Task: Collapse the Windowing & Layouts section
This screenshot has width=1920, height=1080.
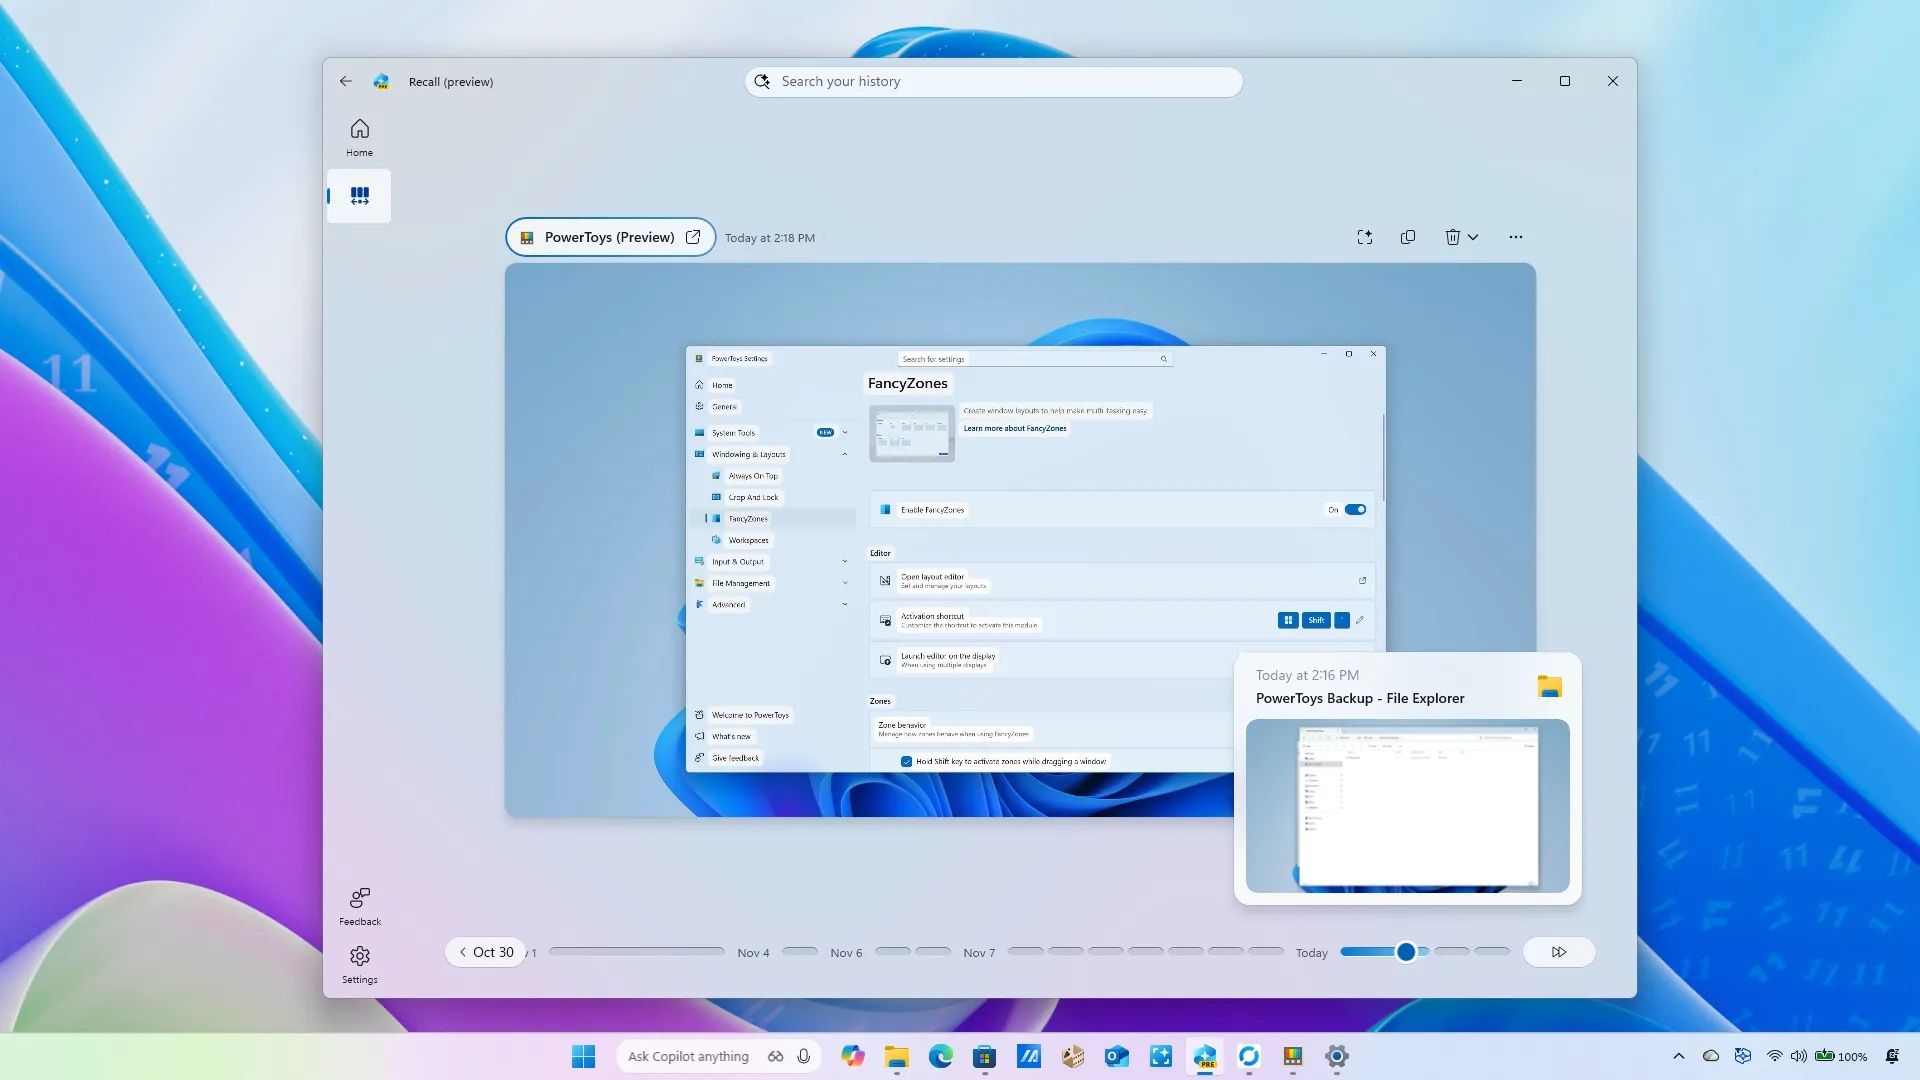Action: tap(845, 454)
